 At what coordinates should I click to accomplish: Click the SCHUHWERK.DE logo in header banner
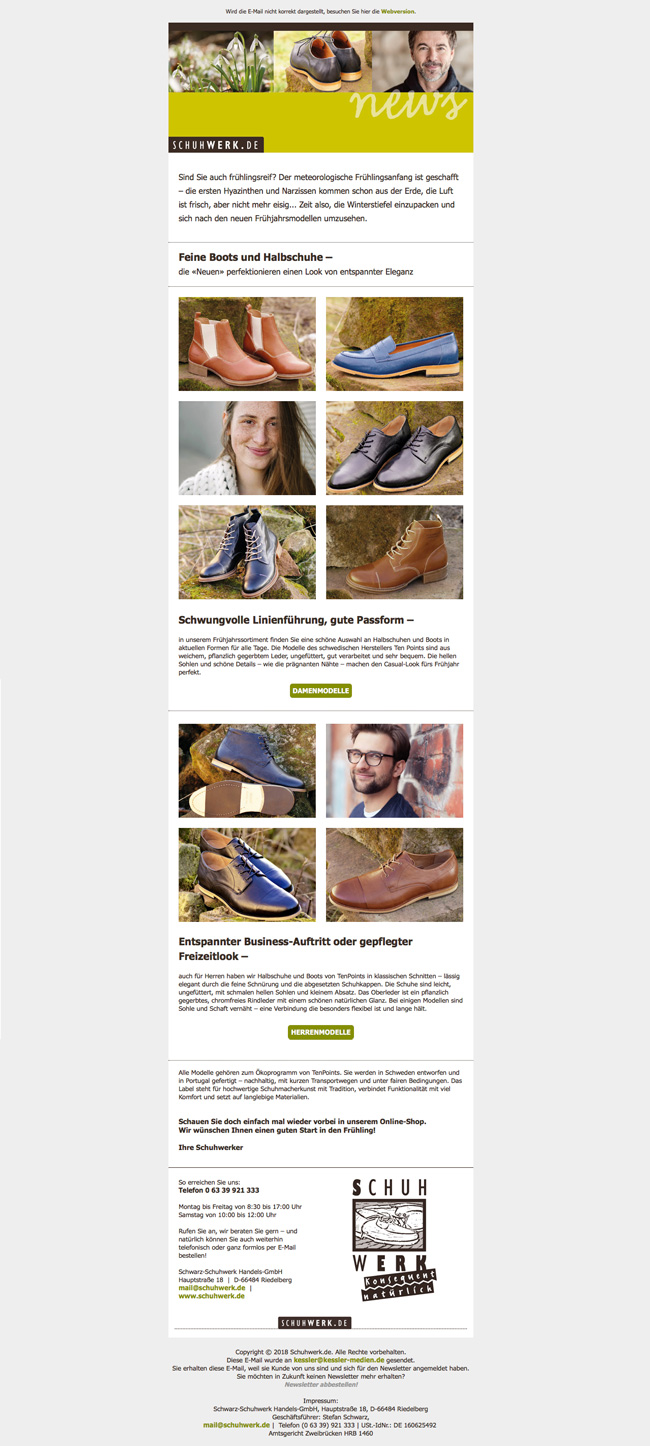216,145
